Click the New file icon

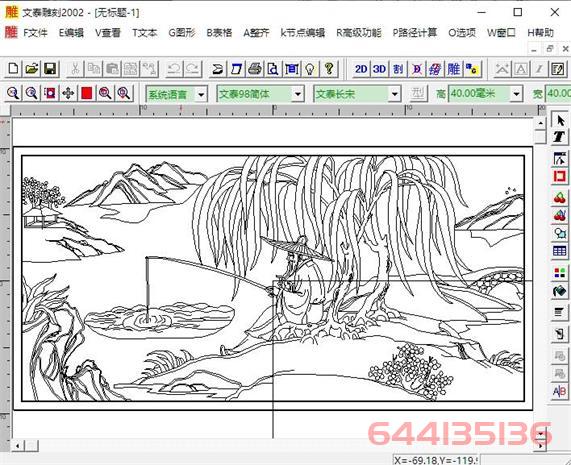click(13, 68)
